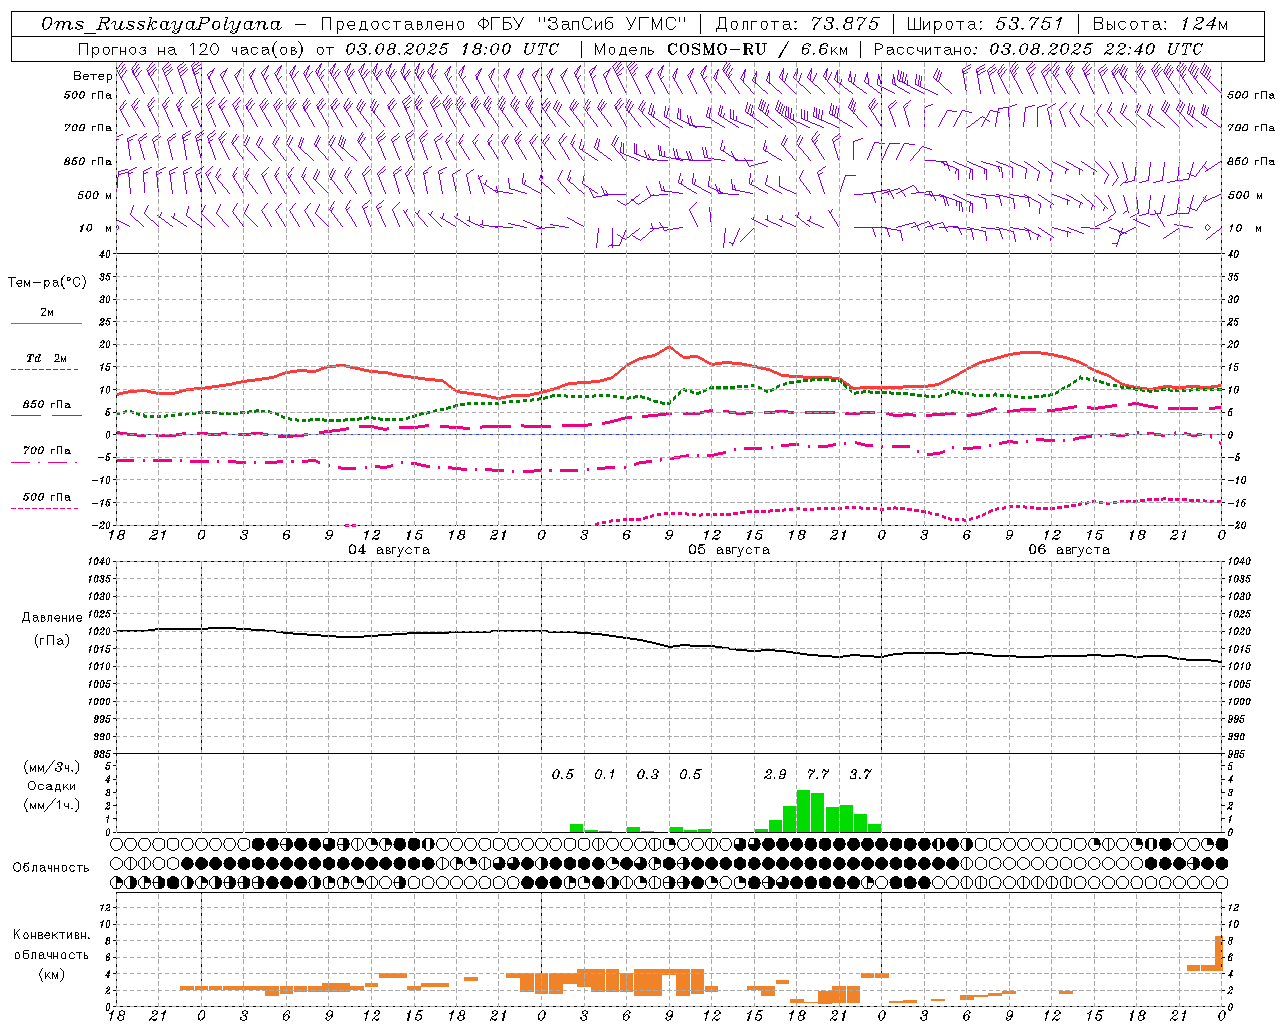
Task: Click the Td 2м legend entry
Action: [46, 358]
